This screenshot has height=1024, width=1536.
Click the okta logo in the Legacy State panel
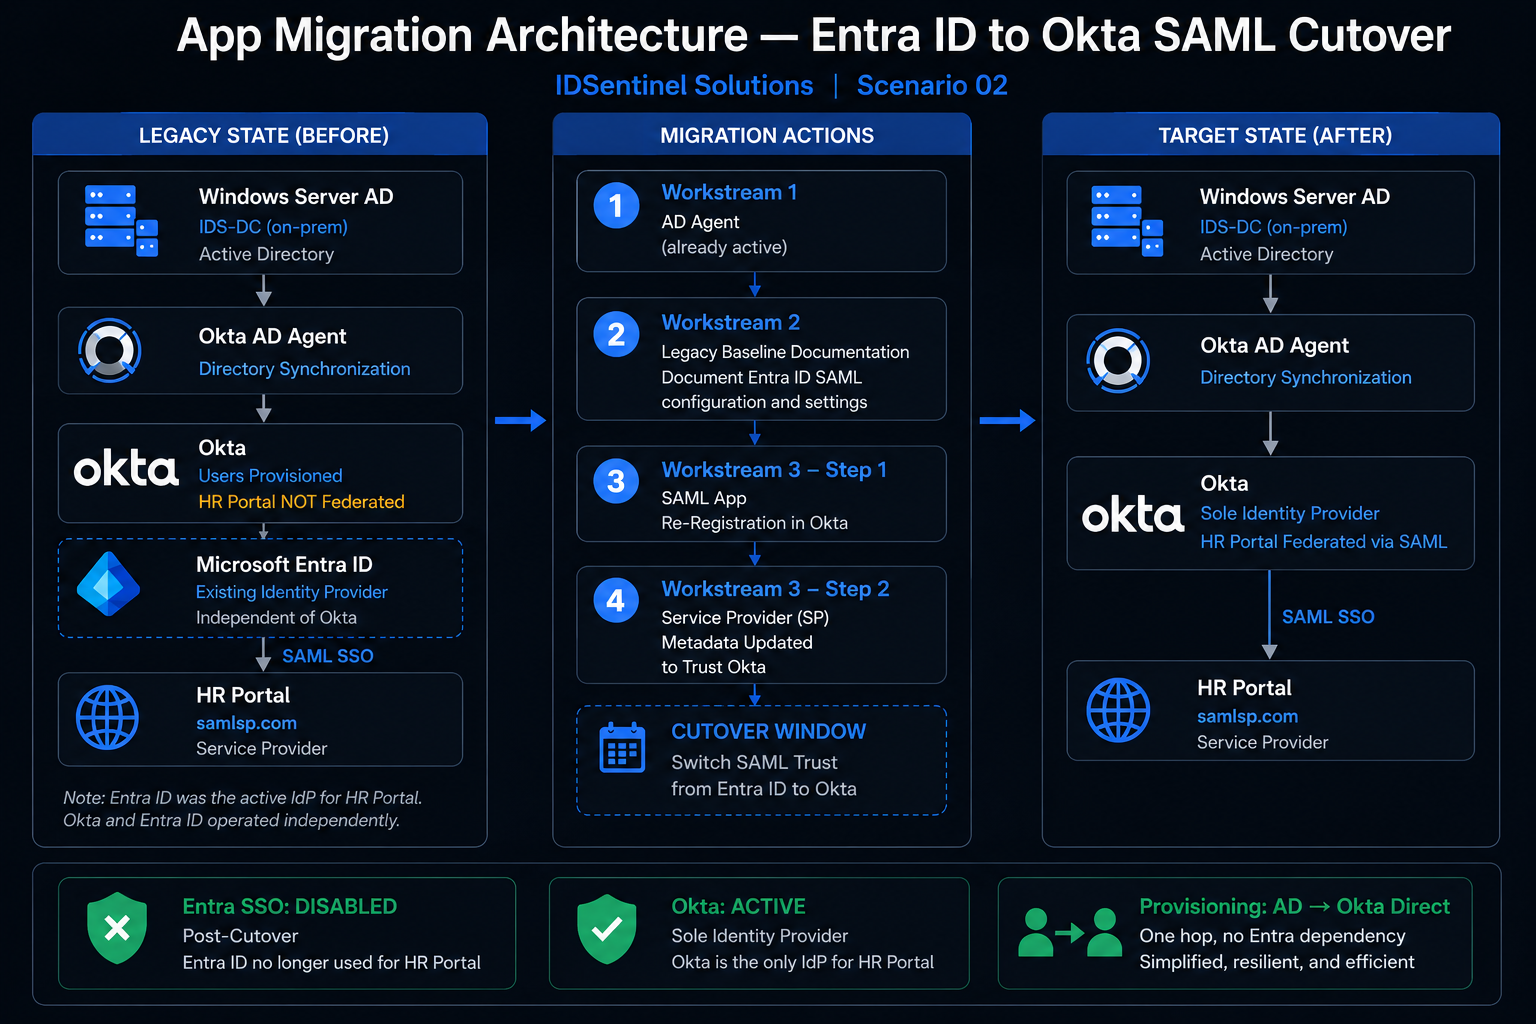point(126,468)
